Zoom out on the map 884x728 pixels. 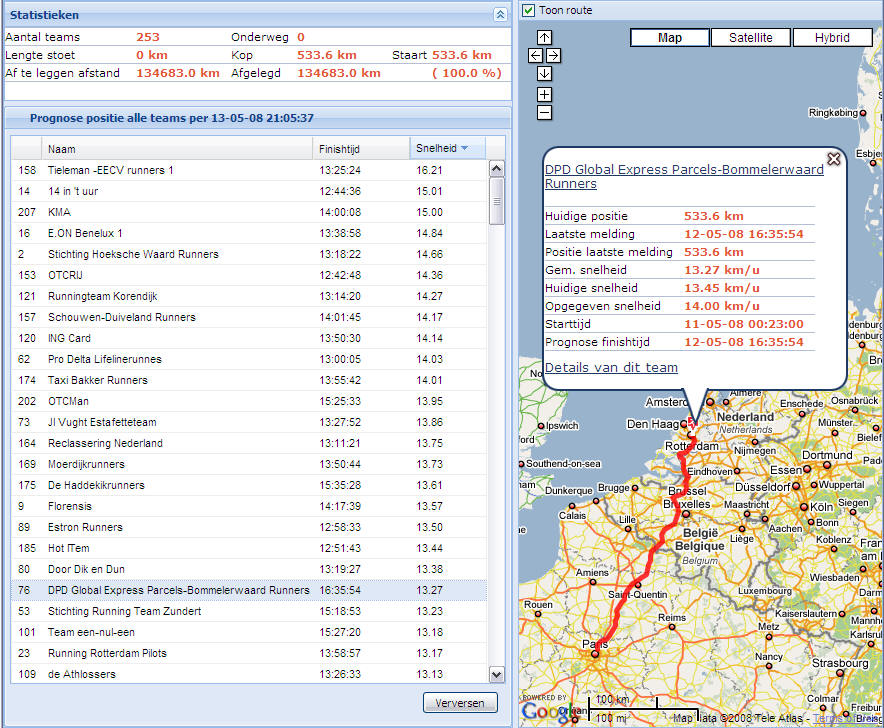pos(545,113)
